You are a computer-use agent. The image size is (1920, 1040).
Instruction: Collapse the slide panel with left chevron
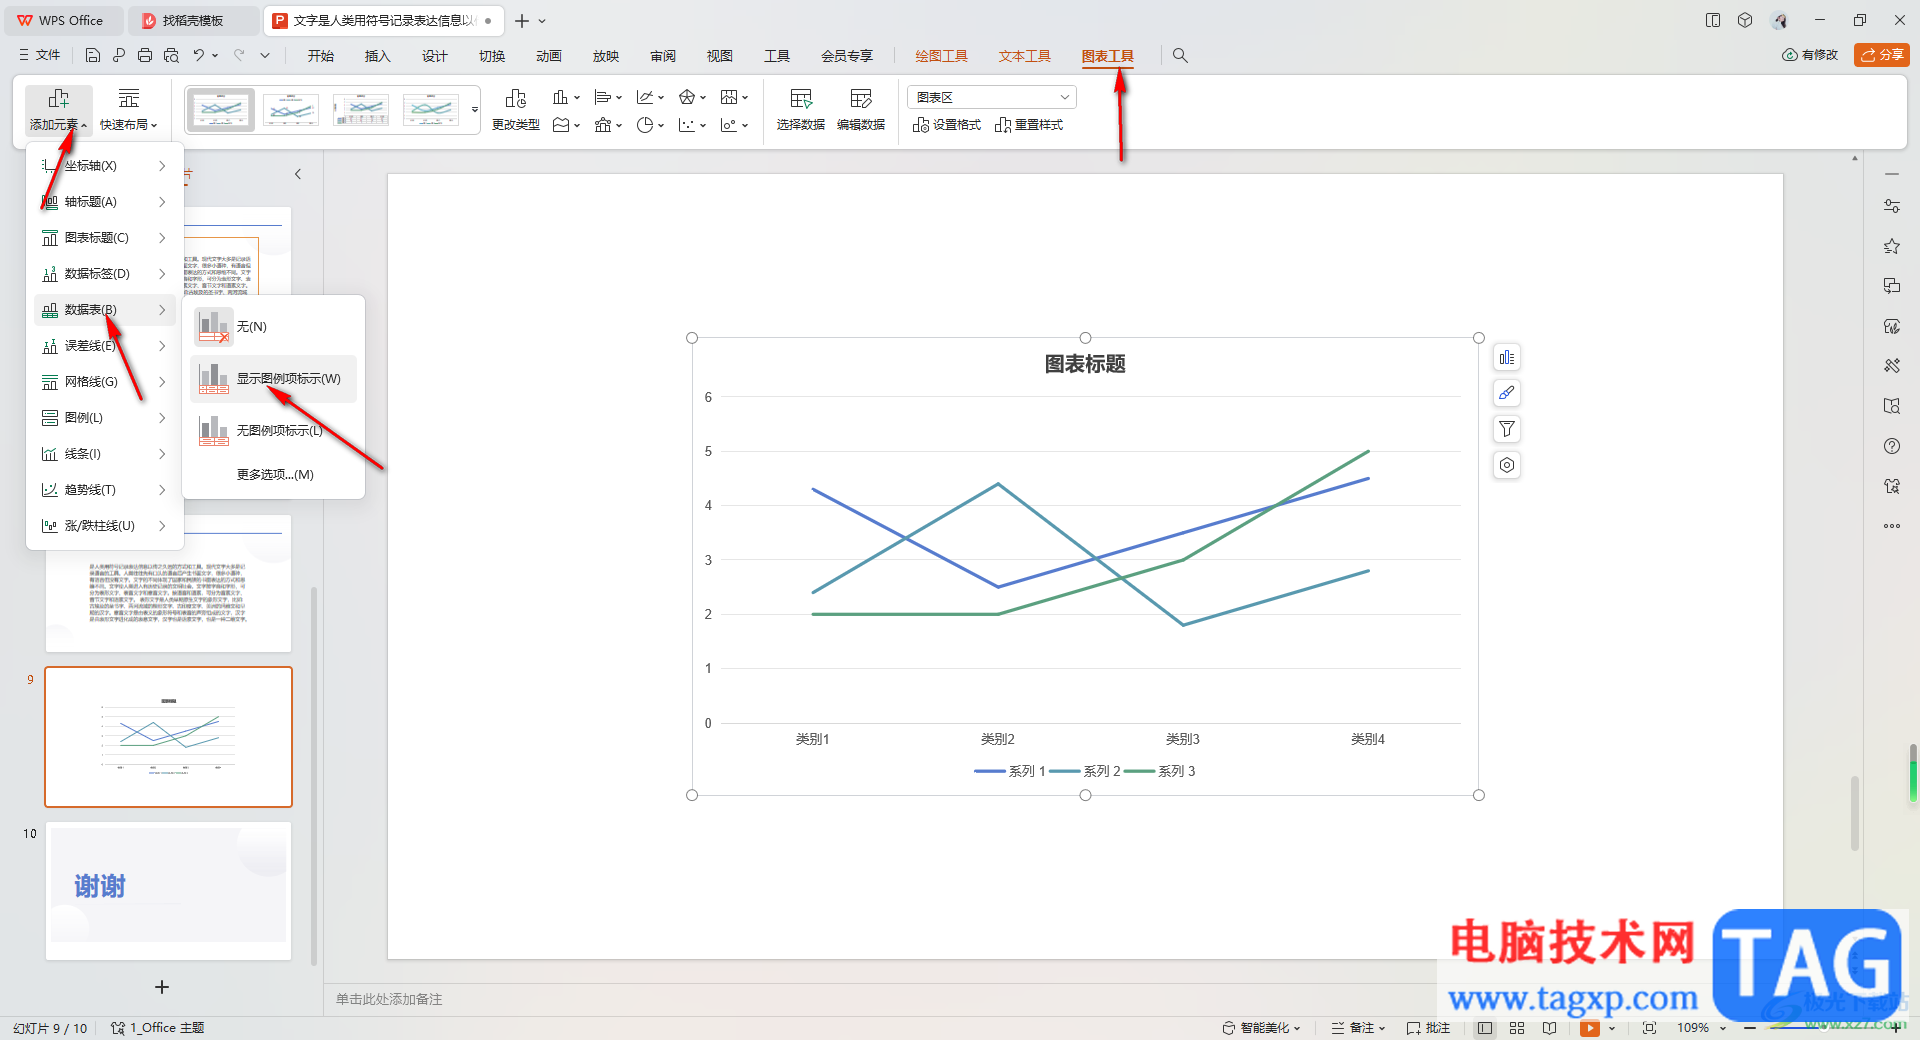point(298,174)
